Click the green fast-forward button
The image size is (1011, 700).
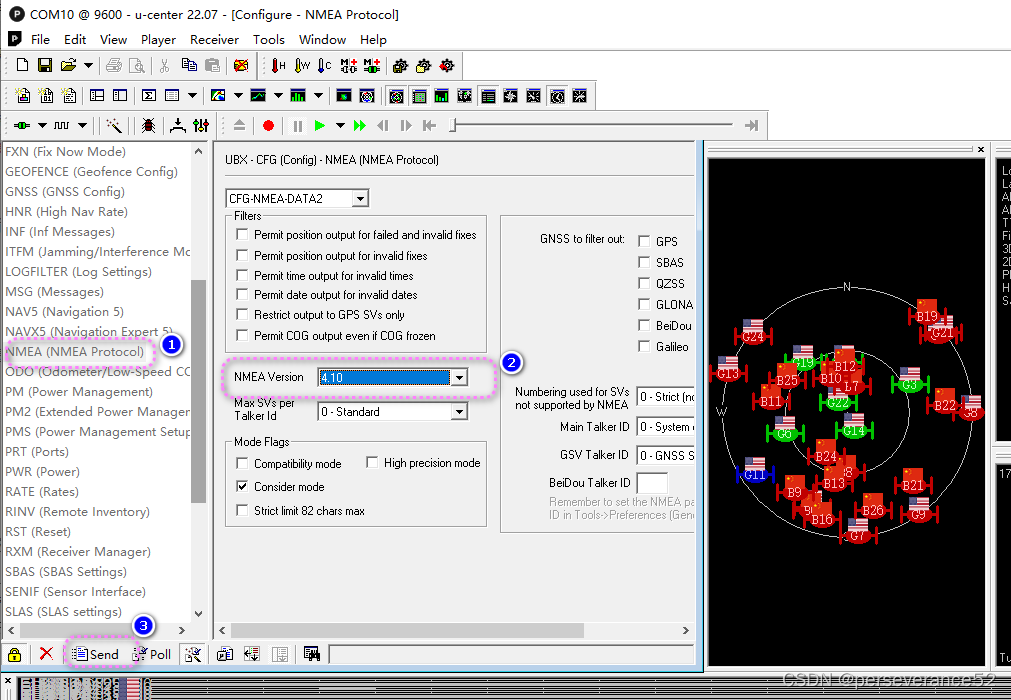pos(359,126)
